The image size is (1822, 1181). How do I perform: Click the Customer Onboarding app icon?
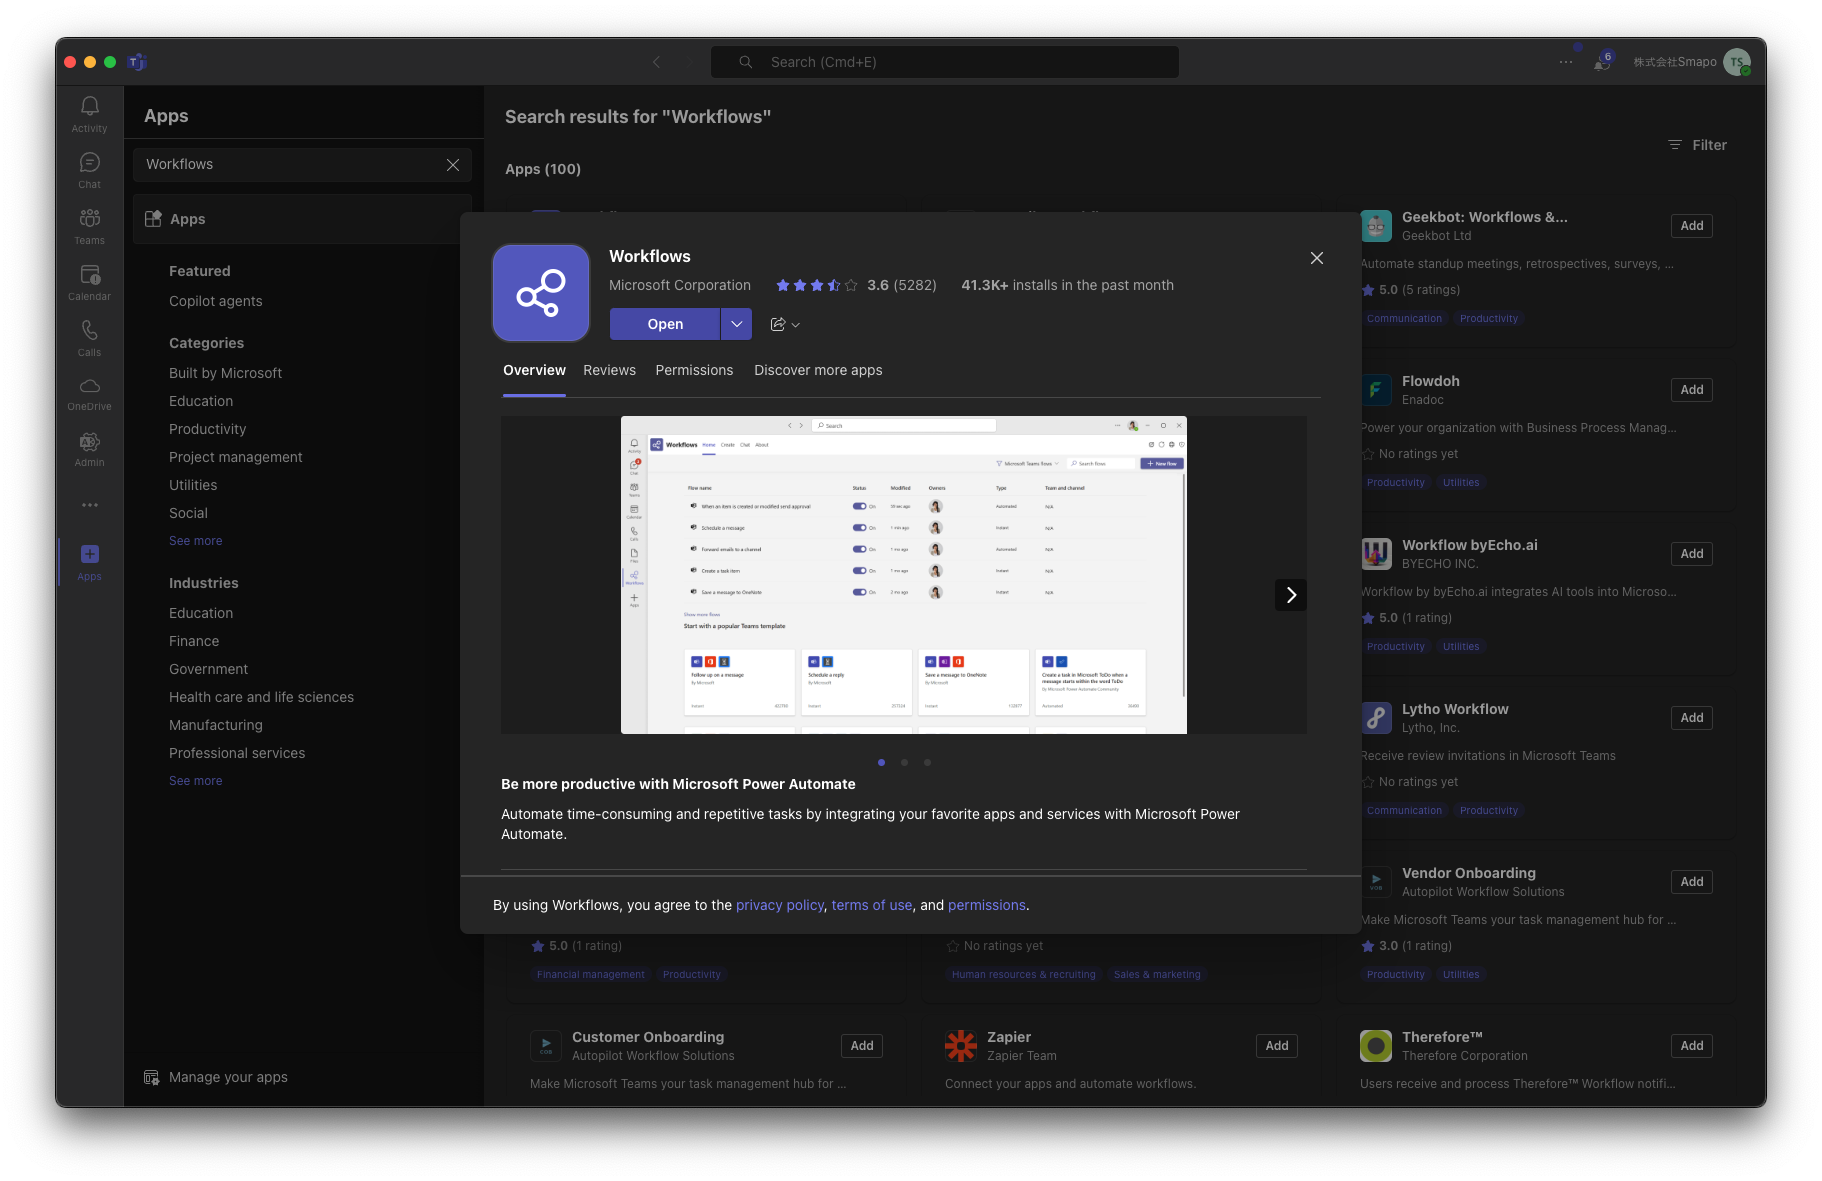[546, 1046]
